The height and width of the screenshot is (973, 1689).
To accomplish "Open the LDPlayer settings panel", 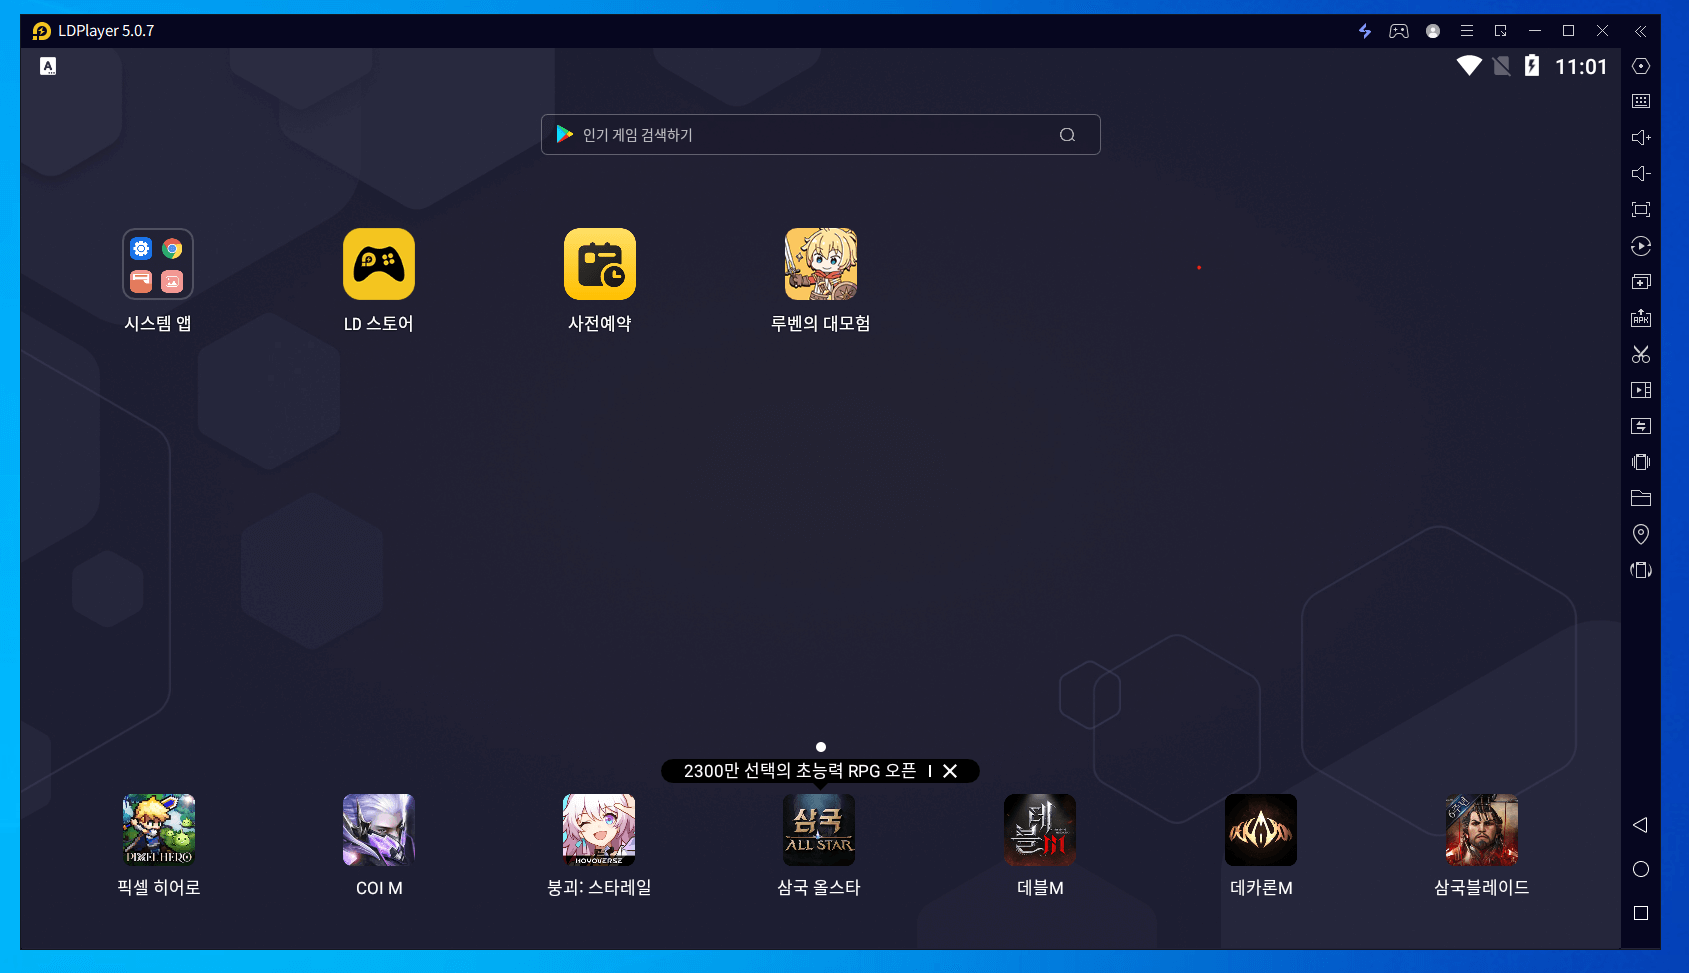I will (x=1640, y=66).
